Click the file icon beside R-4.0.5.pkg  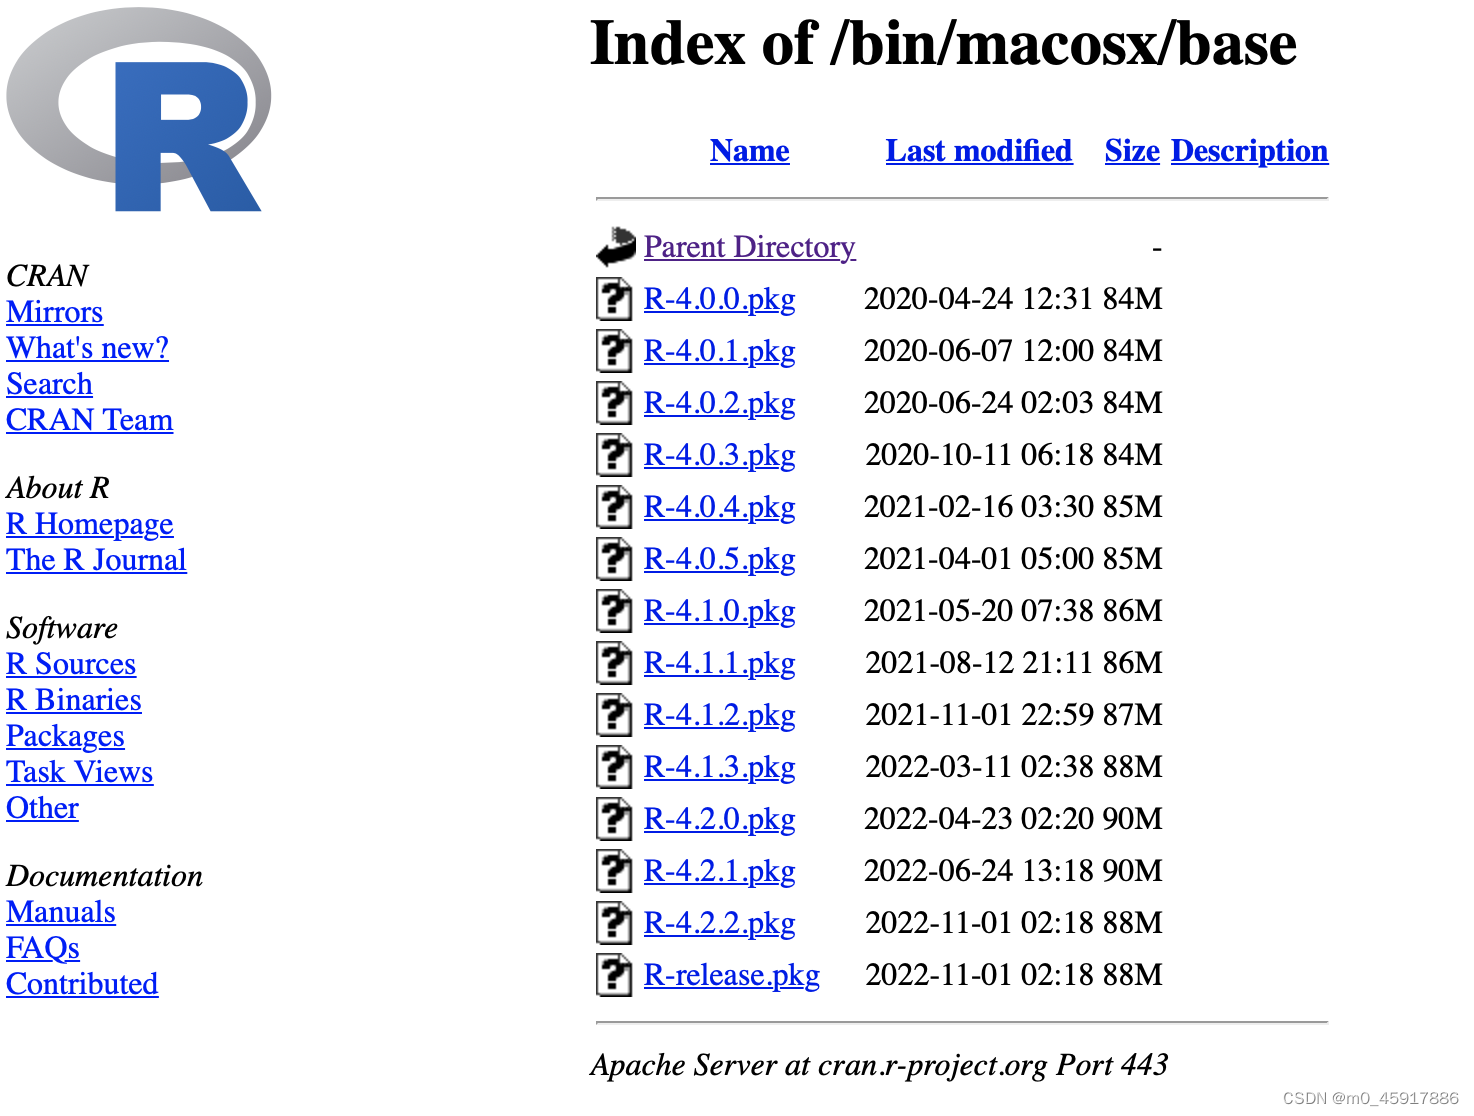point(614,558)
